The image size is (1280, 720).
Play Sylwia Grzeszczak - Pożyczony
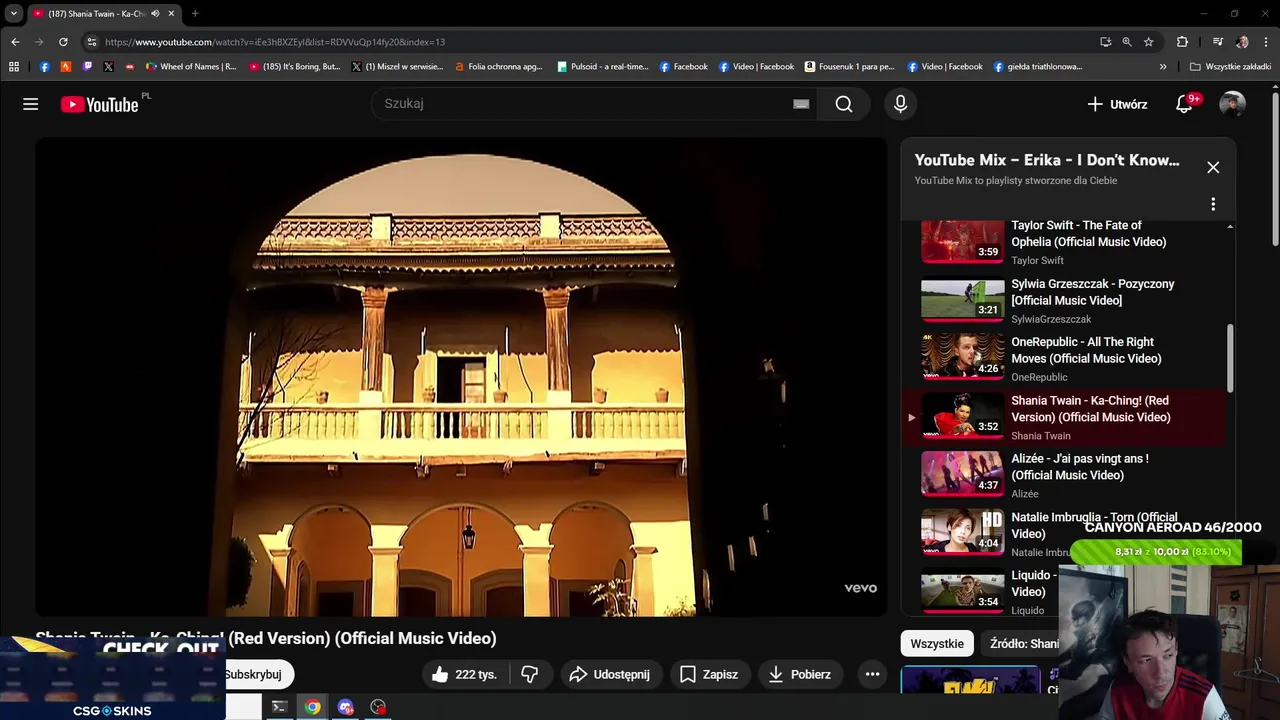coord(1092,292)
